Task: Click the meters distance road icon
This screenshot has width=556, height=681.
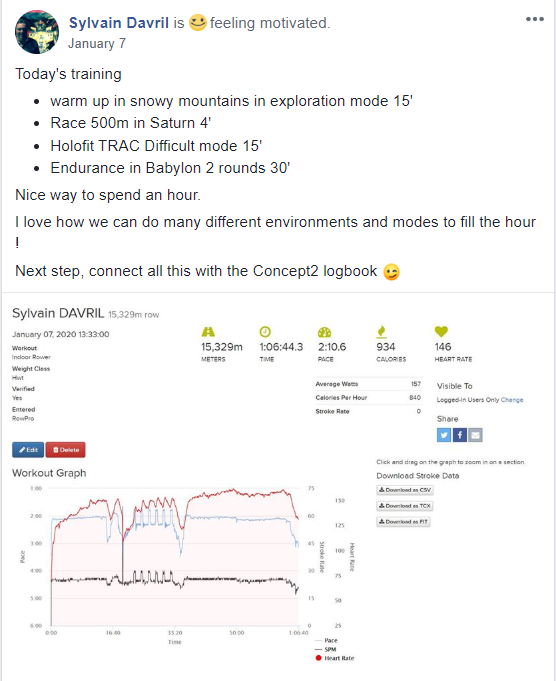Action: tap(208, 332)
